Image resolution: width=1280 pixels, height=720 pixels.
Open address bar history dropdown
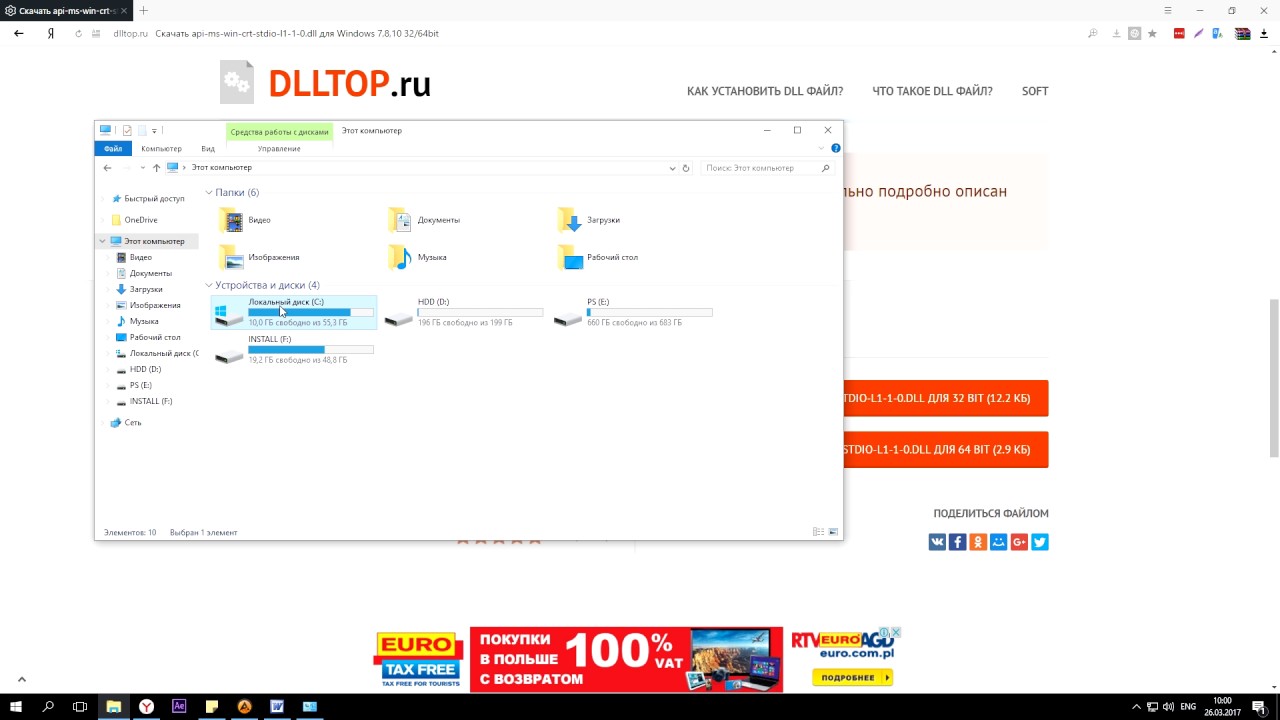pos(672,168)
